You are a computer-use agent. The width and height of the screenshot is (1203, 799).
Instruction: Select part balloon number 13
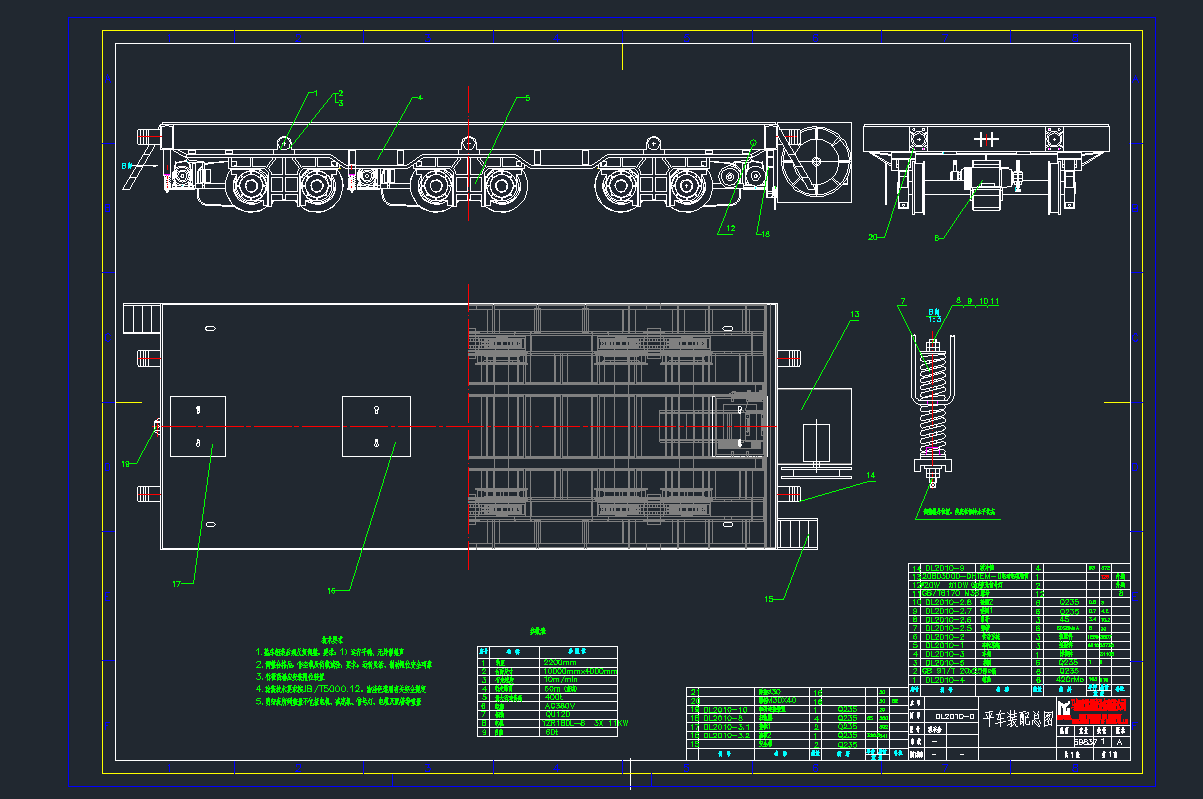pyautogui.click(x=854, y=315)
